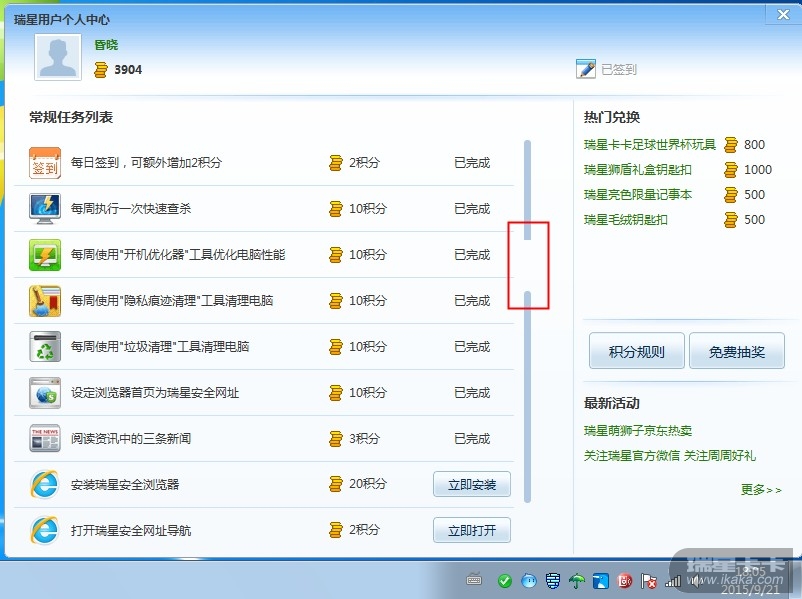Click the 每周执行一次快速查杀 task text

coord(131,209)
